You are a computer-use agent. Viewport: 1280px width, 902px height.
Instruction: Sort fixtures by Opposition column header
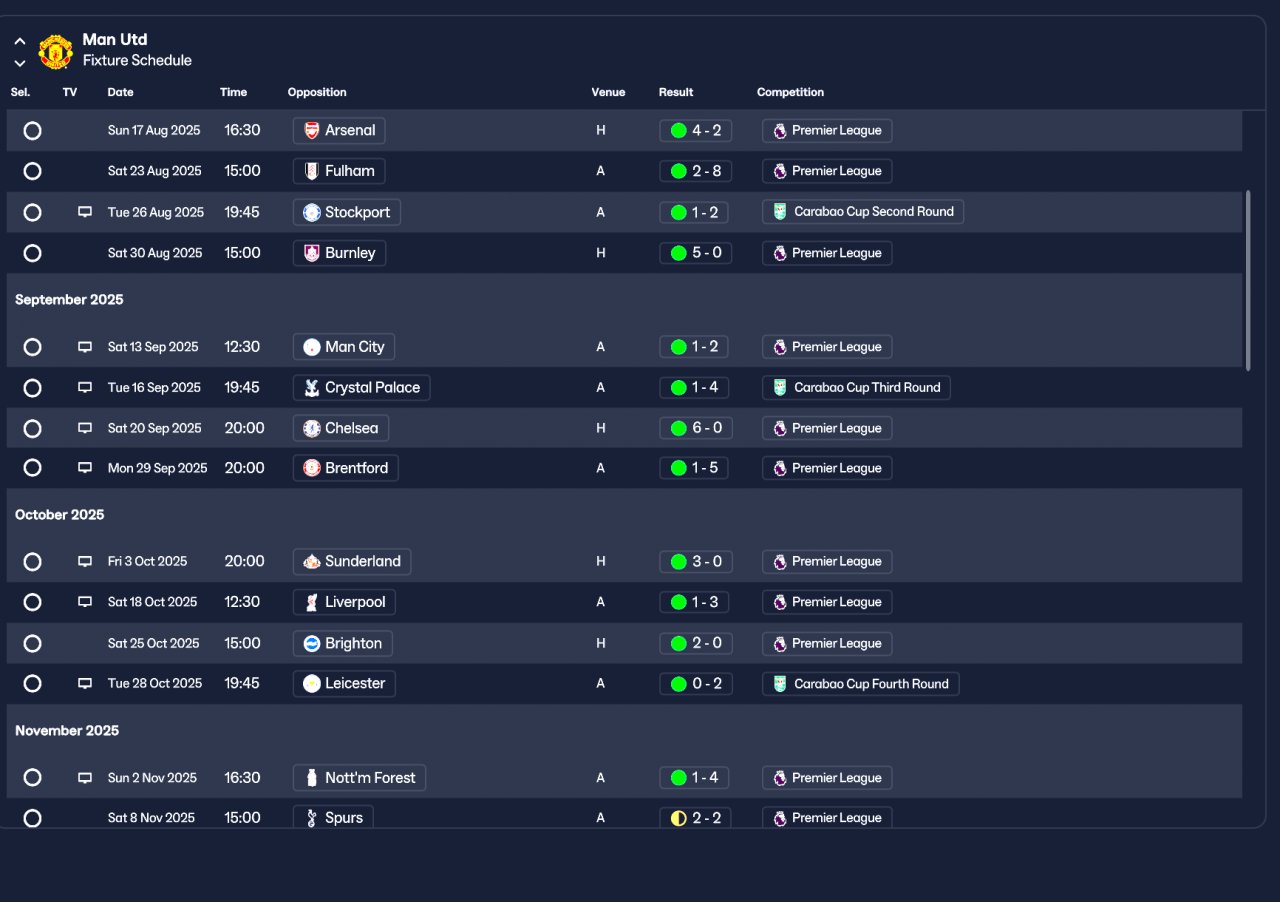pyautogui.click(x=317, y=92)
